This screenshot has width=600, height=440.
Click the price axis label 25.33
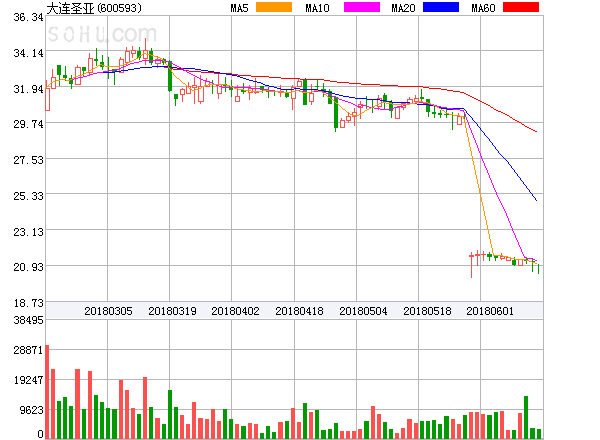coord(28,196)
